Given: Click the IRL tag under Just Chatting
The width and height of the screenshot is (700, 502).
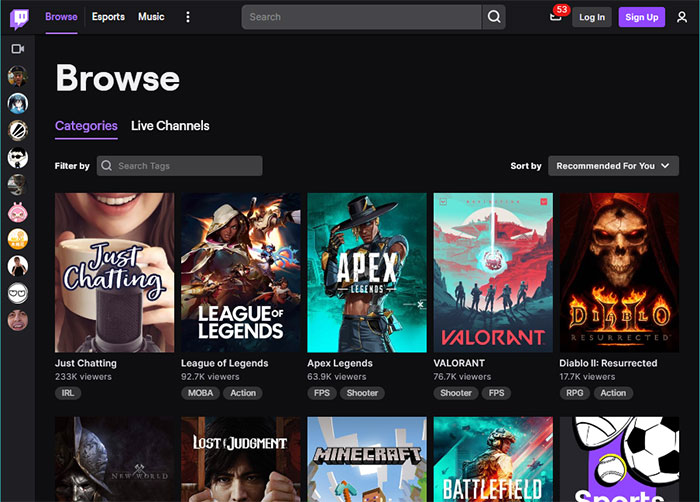Looking at the screenshot, I should click(x=68, y=393).
